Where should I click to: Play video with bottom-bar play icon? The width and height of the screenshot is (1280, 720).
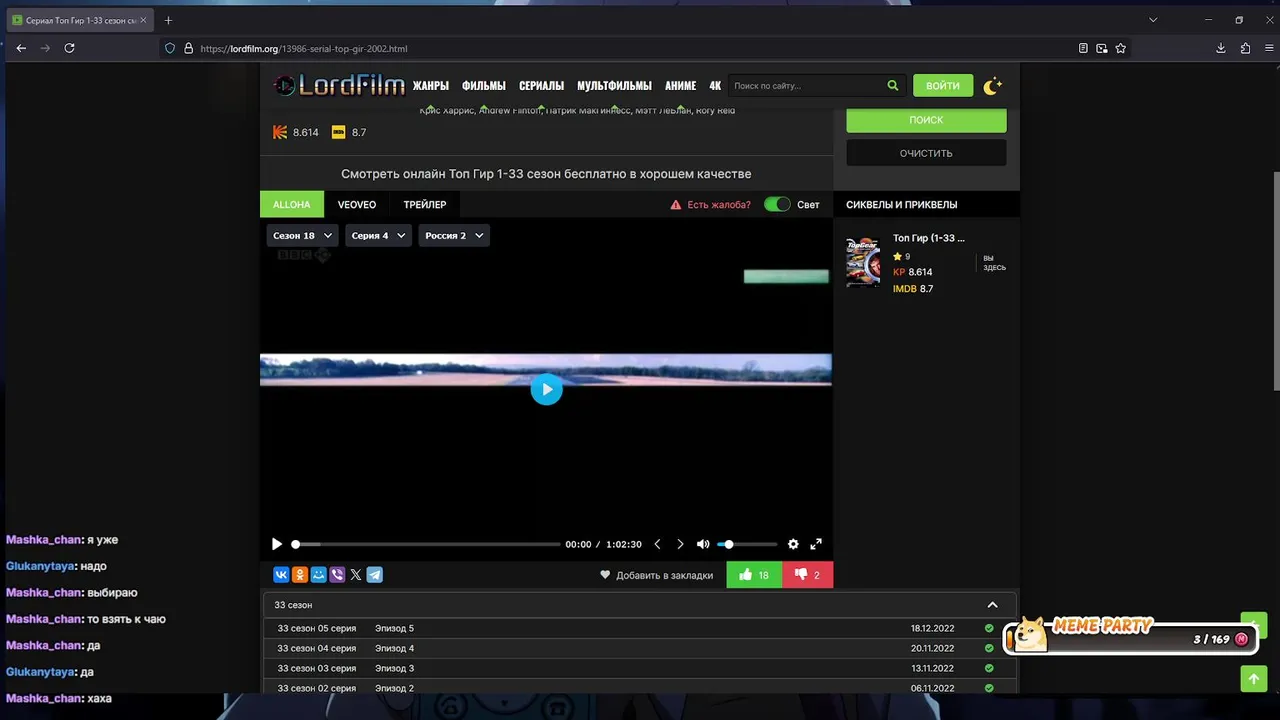tap(277, 544)
